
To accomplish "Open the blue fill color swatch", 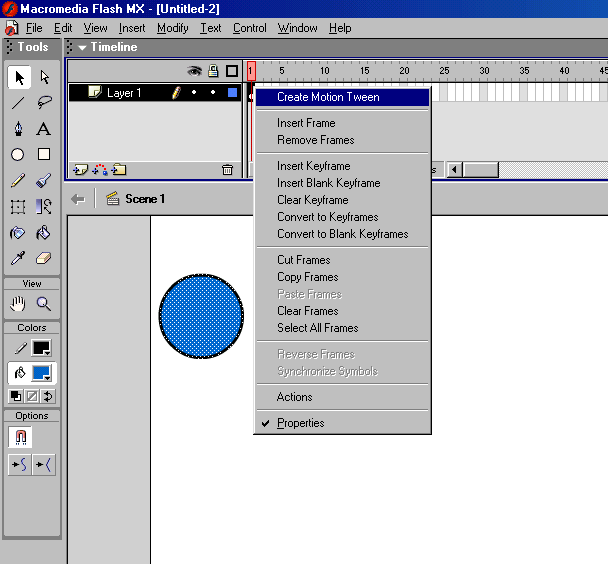I will pyautogui.click(x=43, y=373).
